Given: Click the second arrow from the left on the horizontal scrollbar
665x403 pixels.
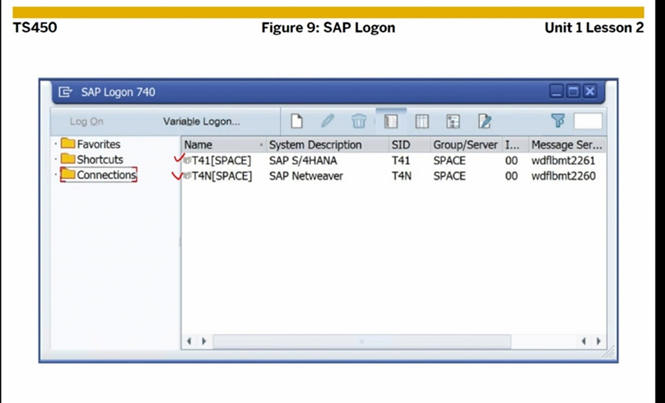Looking at the screenshot, I should (x=204, y=341).
